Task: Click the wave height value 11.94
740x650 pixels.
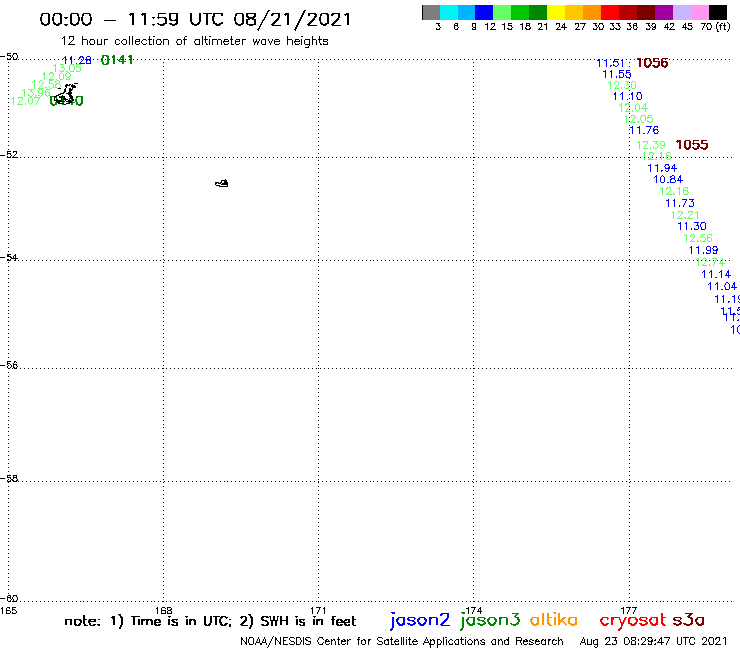Action: point(662,168)
